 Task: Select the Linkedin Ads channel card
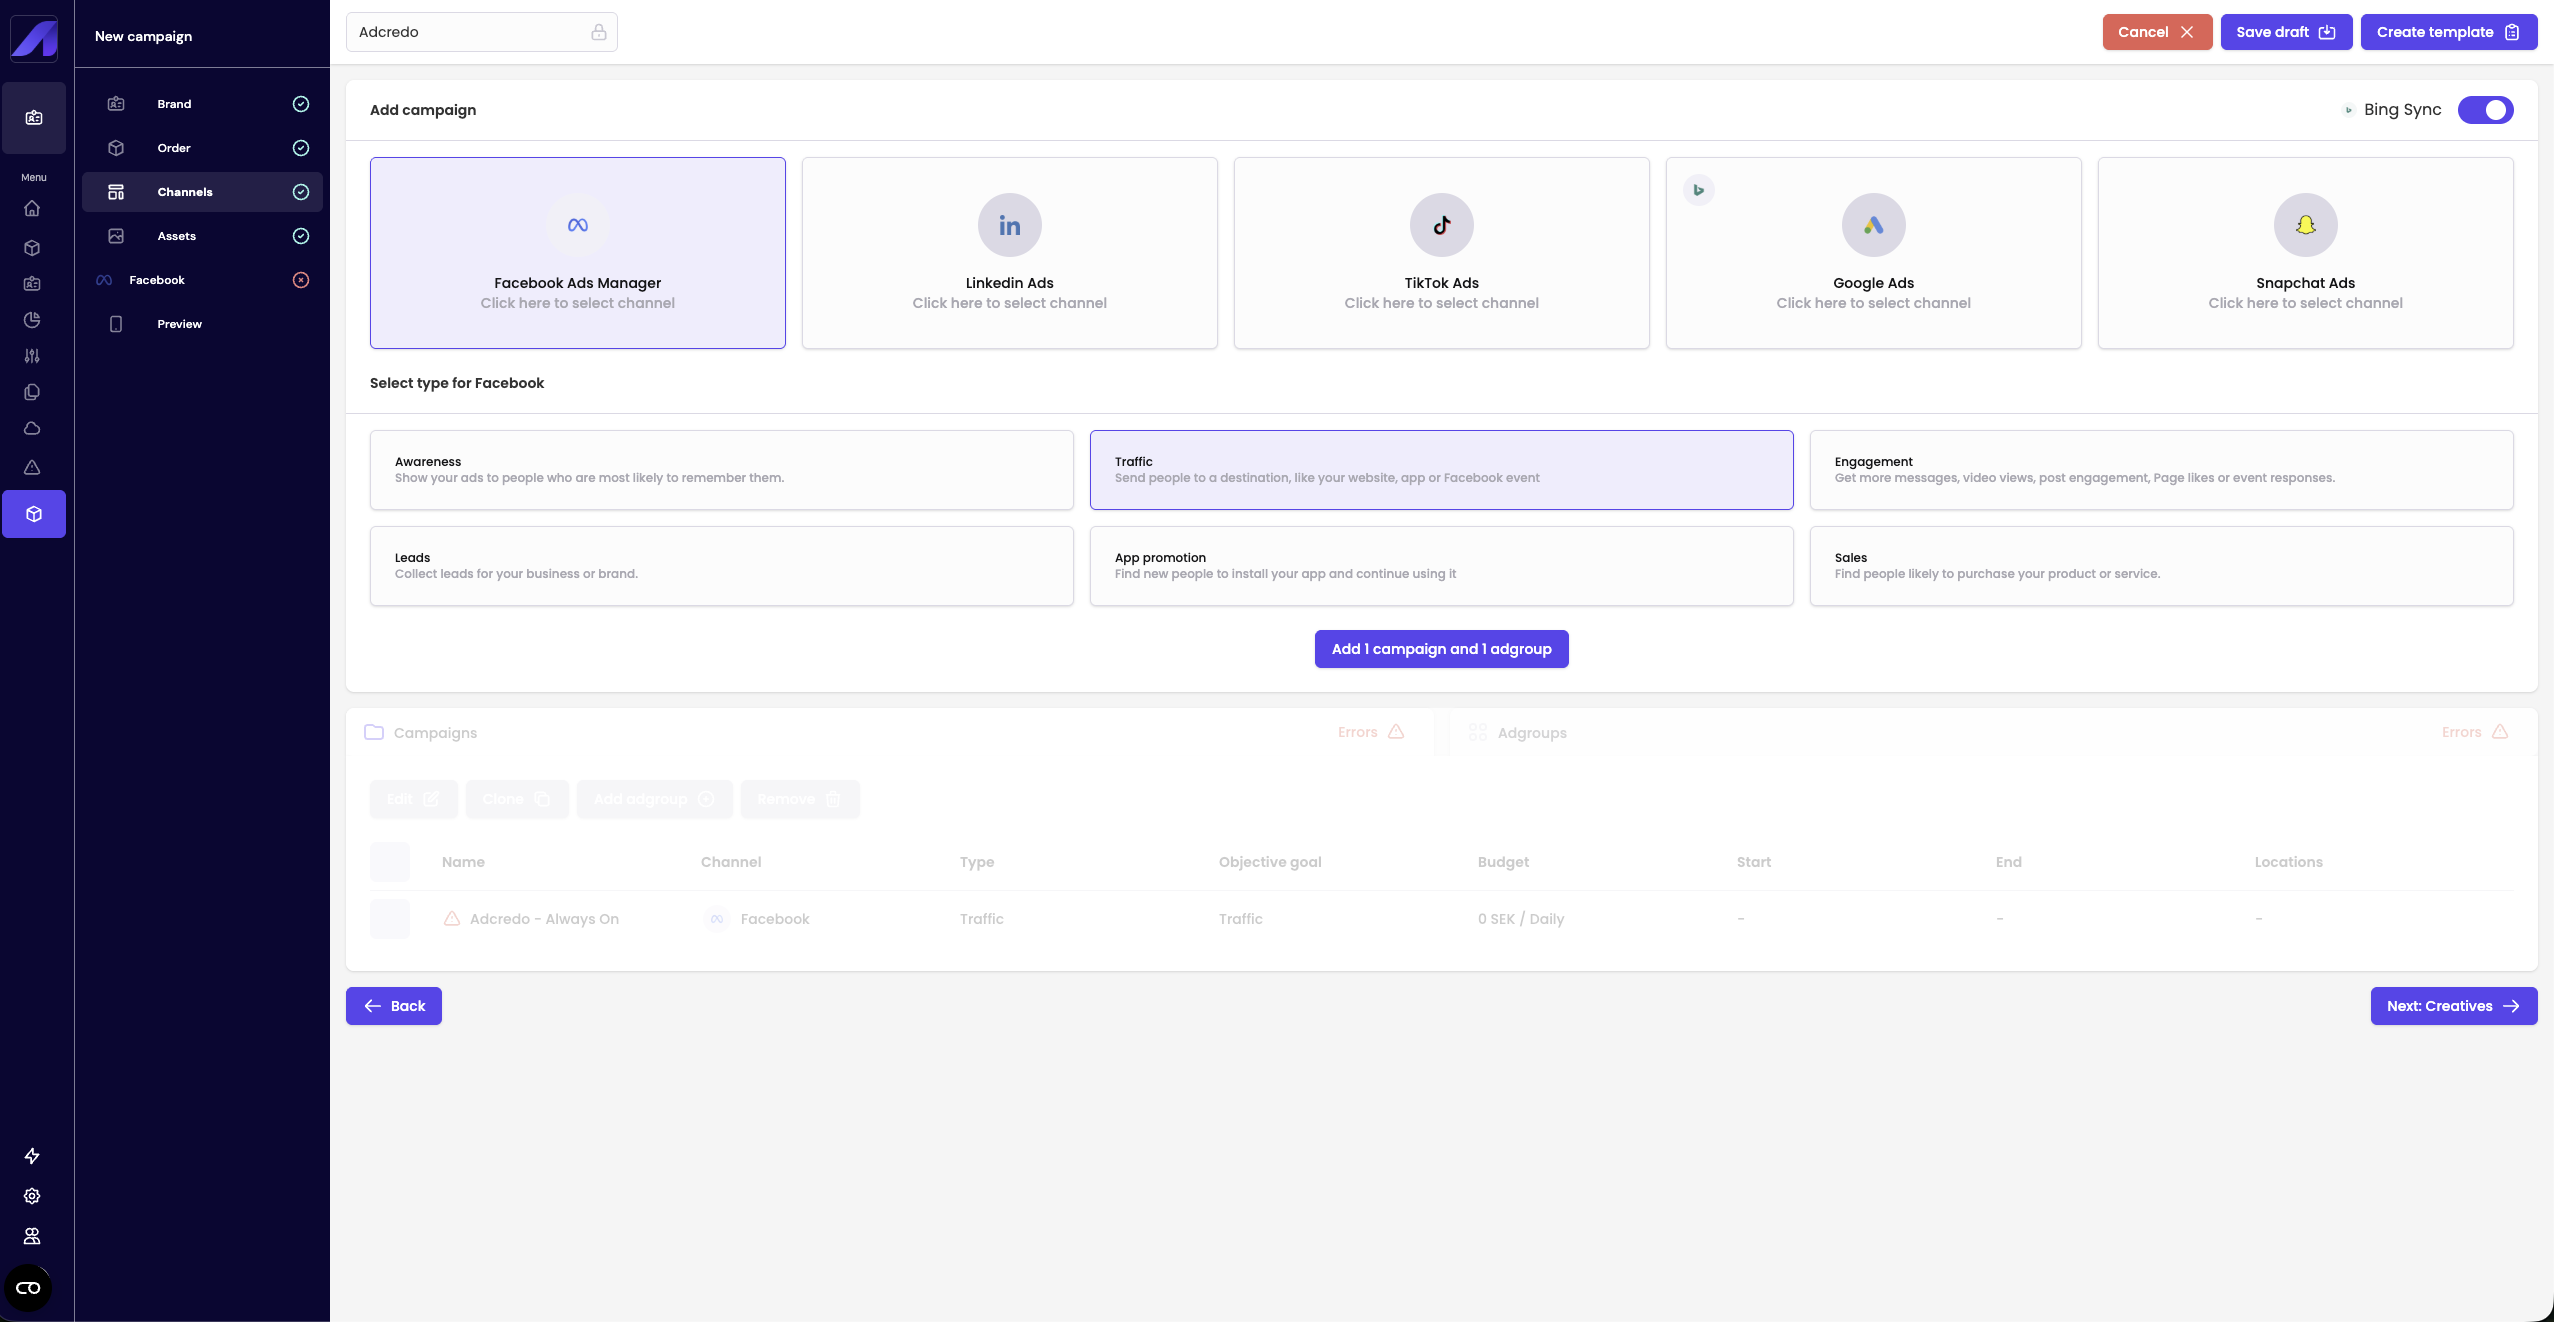click(x=1009, y=253)
